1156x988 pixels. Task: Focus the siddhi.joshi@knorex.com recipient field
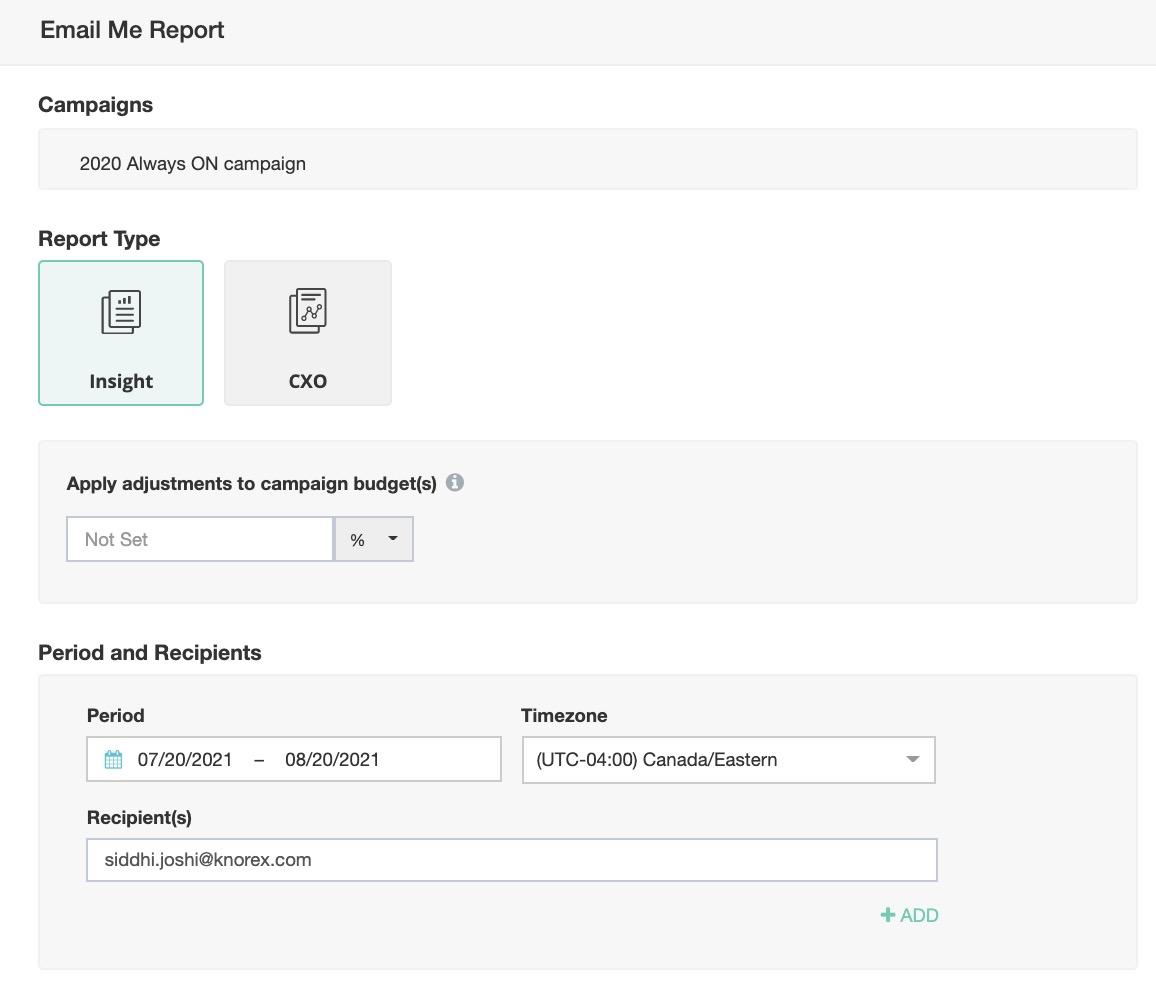click(511, 860)
